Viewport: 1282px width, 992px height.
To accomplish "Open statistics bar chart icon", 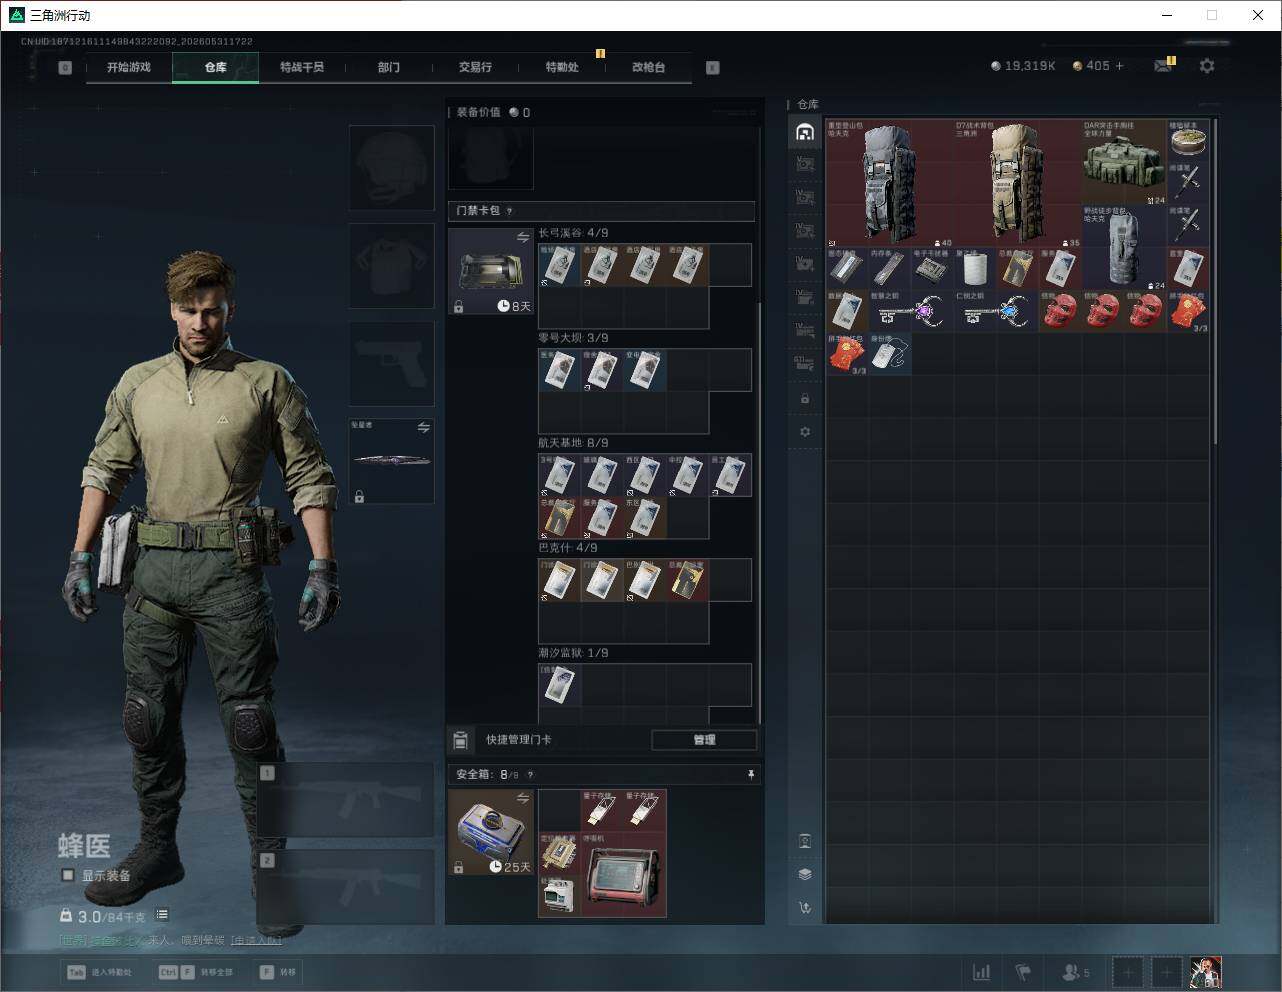I will tap(982, 972).
